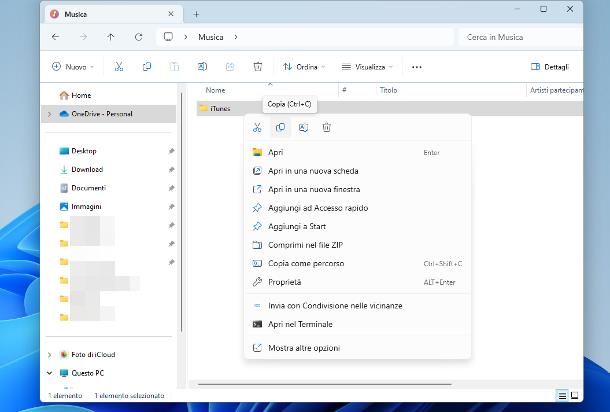Click the Copy icon in the toolbar
The image size is (610, 412).
coord(147,67)
